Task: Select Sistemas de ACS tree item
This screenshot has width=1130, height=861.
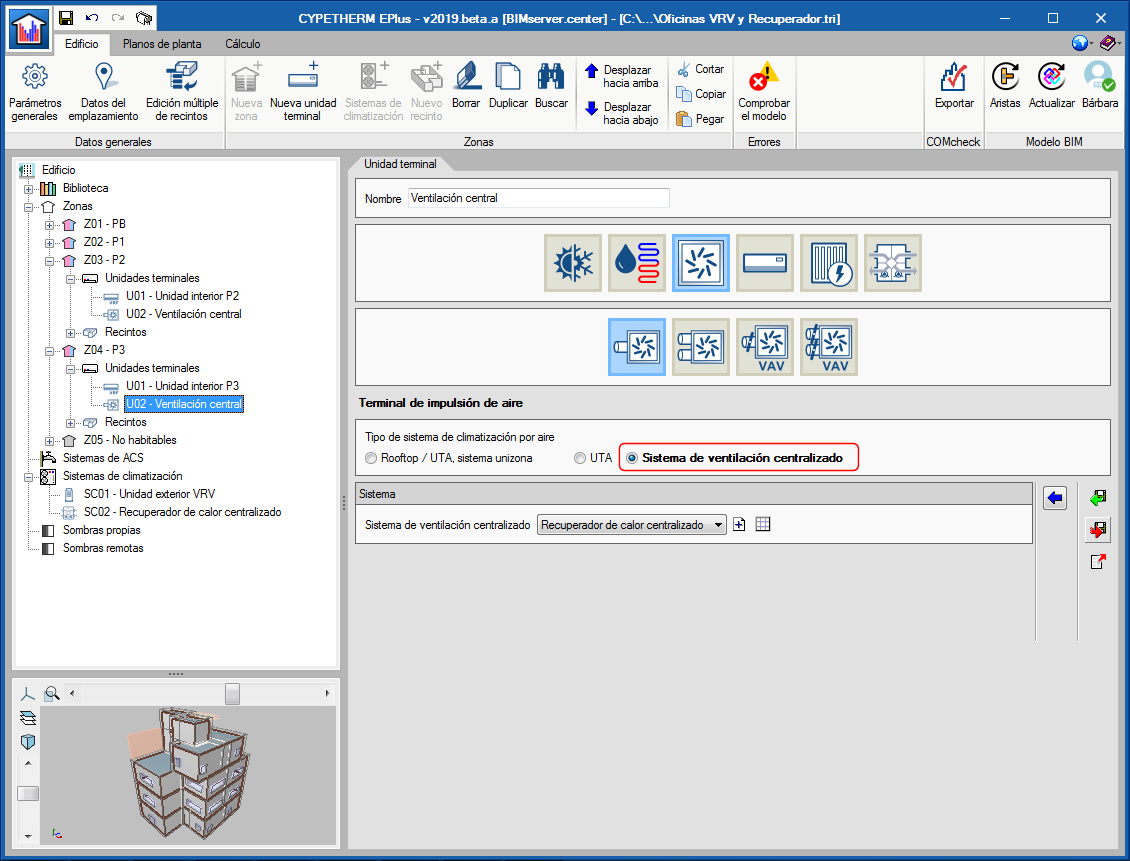Action: click(x=103, y=458)
